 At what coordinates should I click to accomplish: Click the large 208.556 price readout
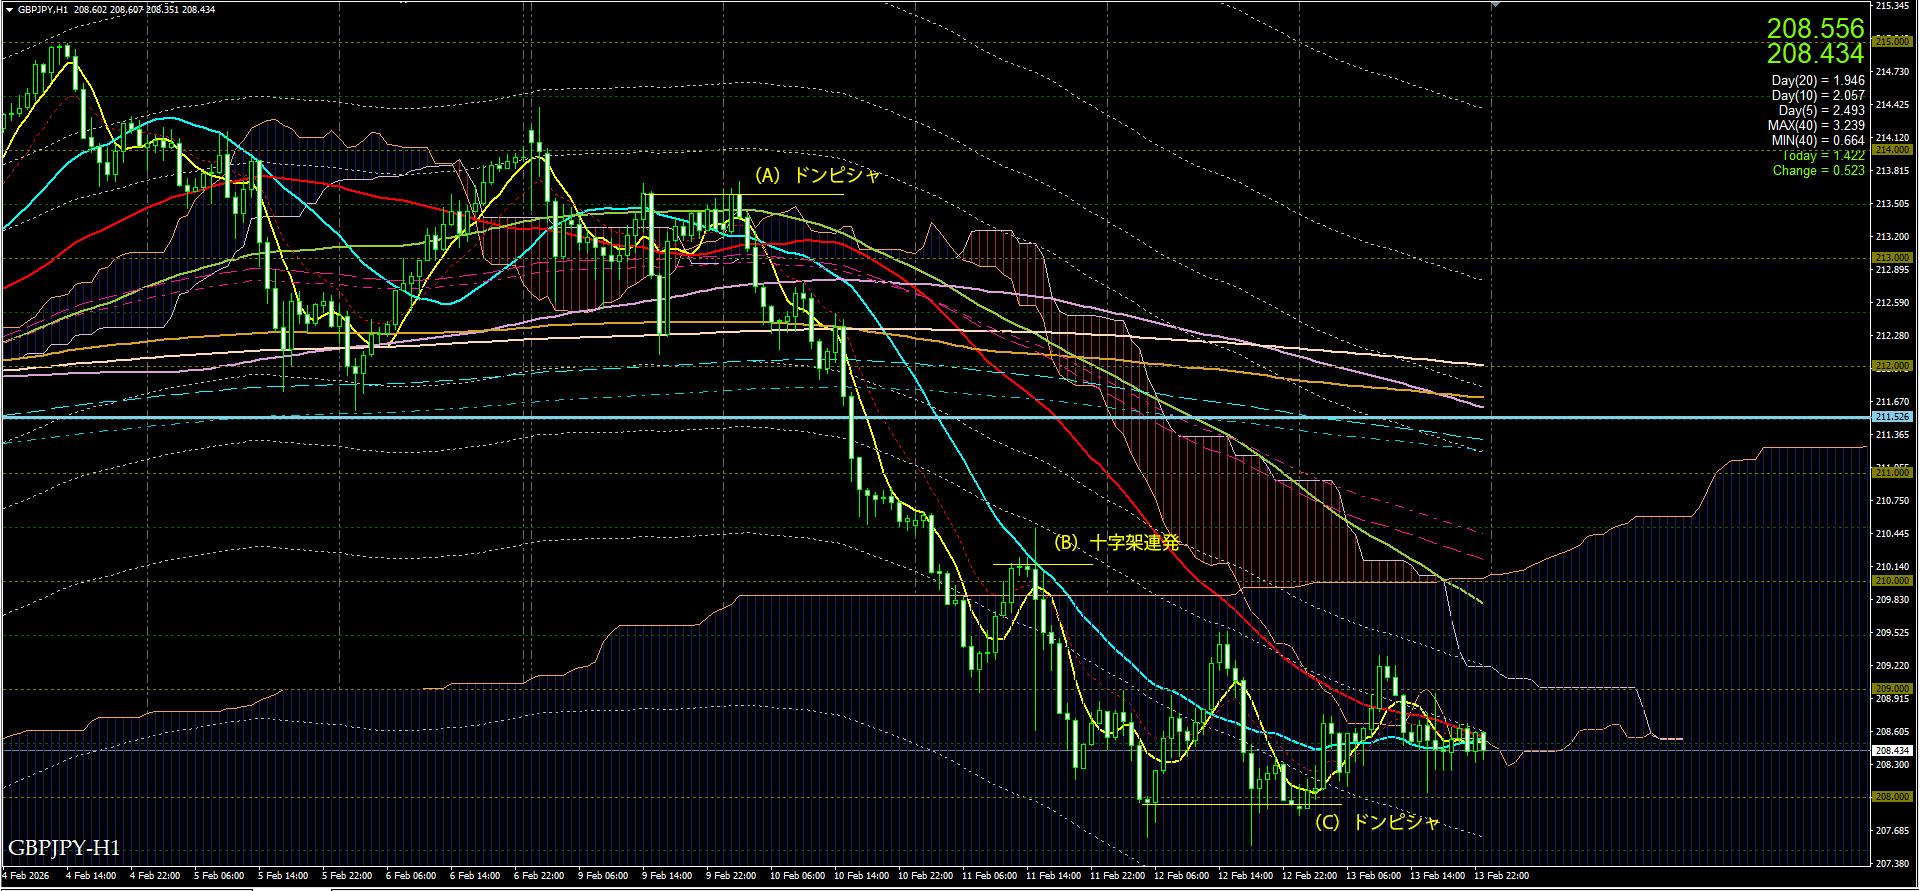(x=1815, y=28)
